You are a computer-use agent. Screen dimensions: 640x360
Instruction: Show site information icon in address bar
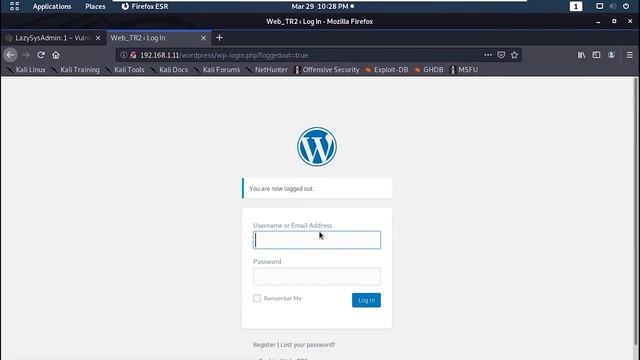point(123,55)
